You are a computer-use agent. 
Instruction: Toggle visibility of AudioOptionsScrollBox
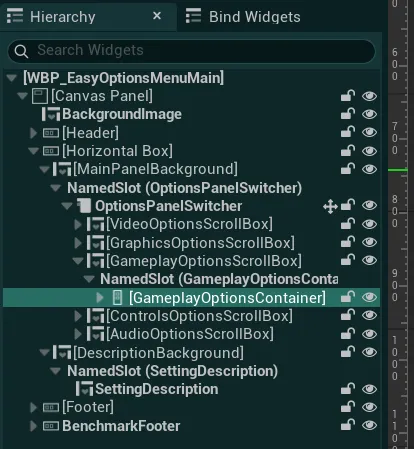pos(369,334)
